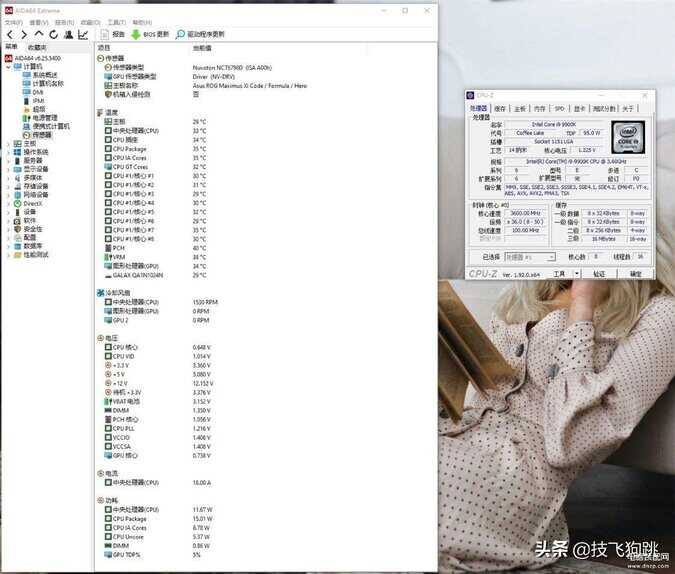
Task: Click the AIDA64 v6.25.3400 root node
Action: (x=37, y=58)
